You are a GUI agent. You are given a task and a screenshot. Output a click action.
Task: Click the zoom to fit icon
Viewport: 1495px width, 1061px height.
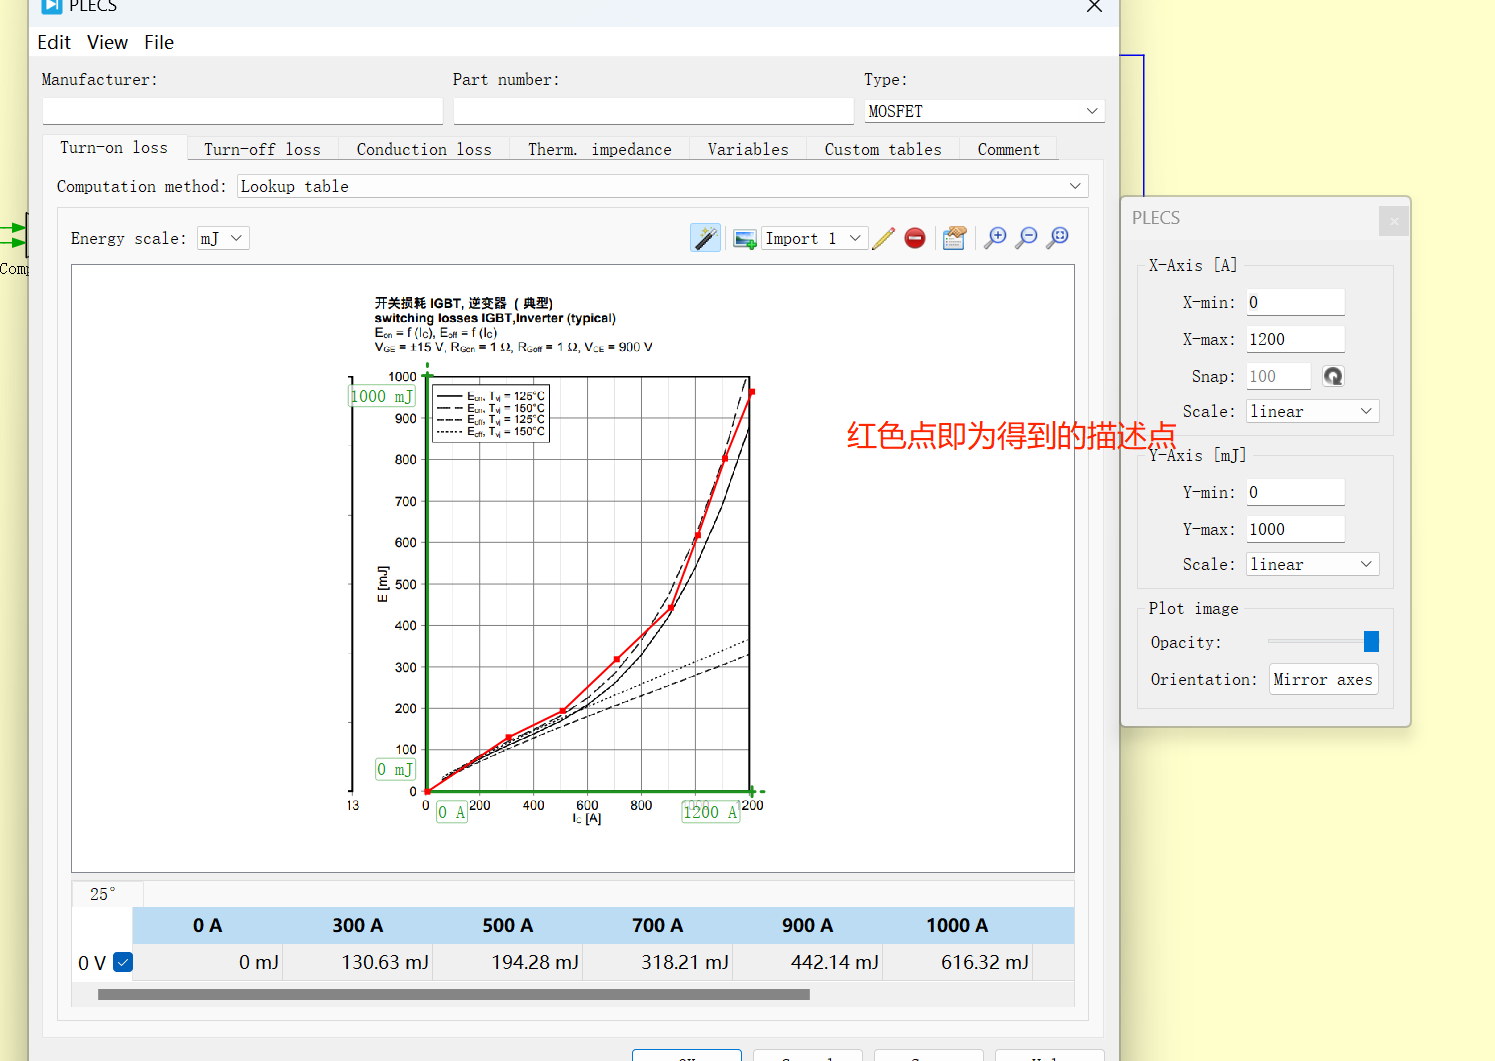point(1057,238)
